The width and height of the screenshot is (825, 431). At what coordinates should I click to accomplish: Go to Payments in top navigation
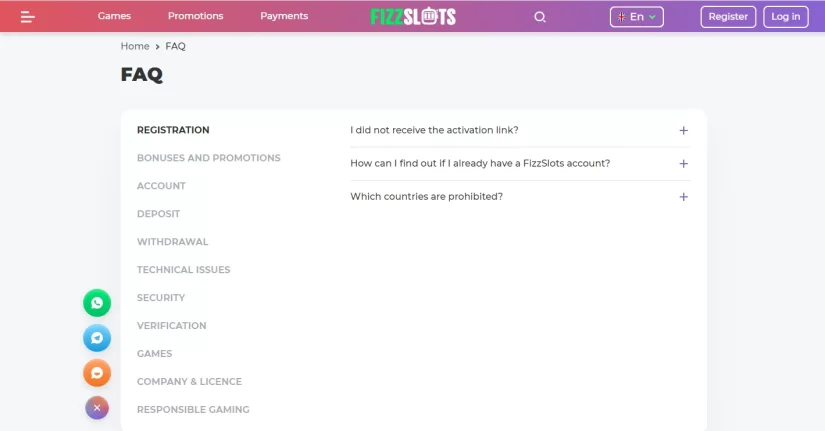click(x=284, y=16)
